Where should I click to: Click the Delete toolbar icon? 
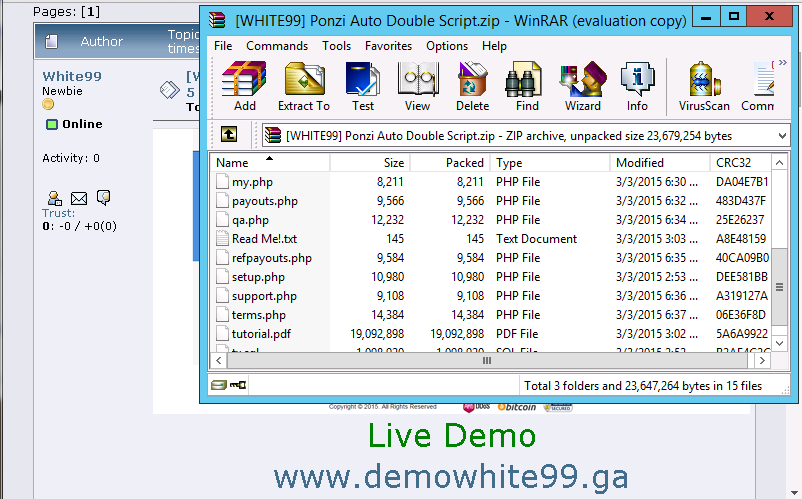coord(472,86)
